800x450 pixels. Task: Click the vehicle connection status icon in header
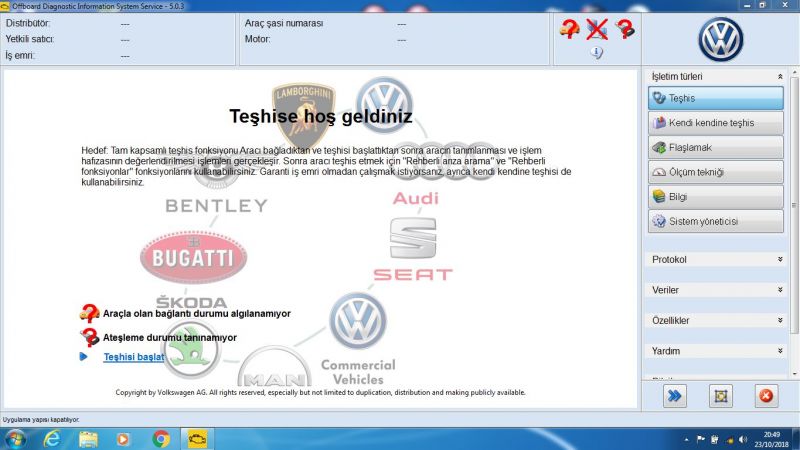569,29
